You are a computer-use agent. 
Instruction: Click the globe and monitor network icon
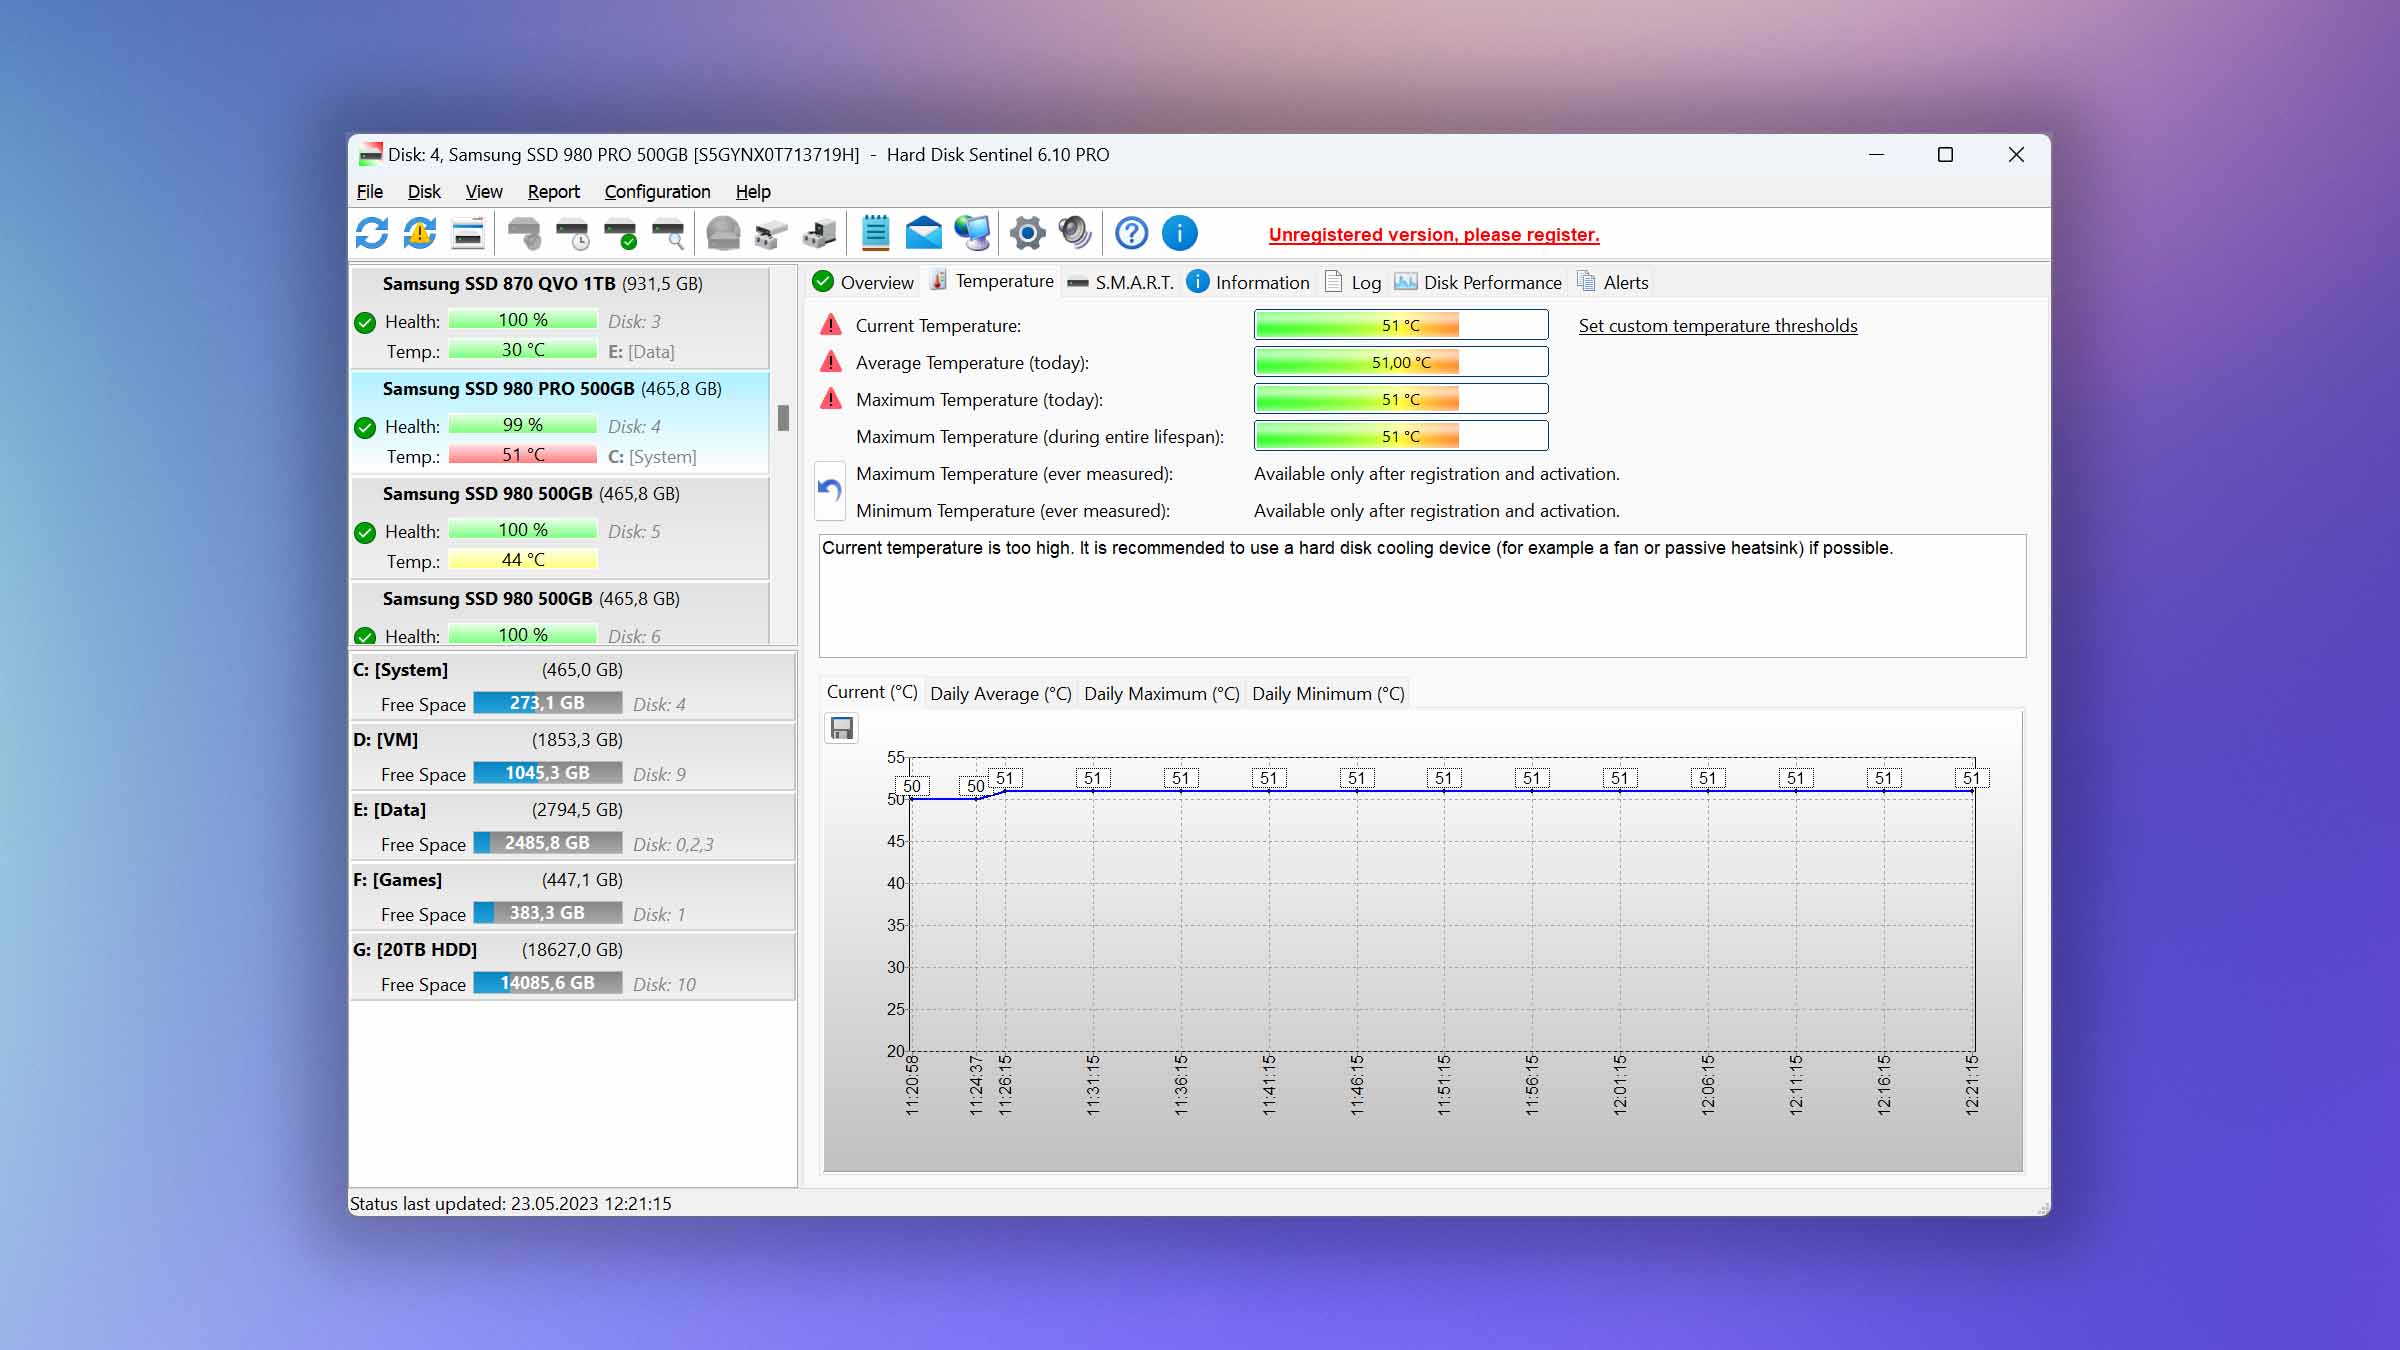[x=972, y=234]
